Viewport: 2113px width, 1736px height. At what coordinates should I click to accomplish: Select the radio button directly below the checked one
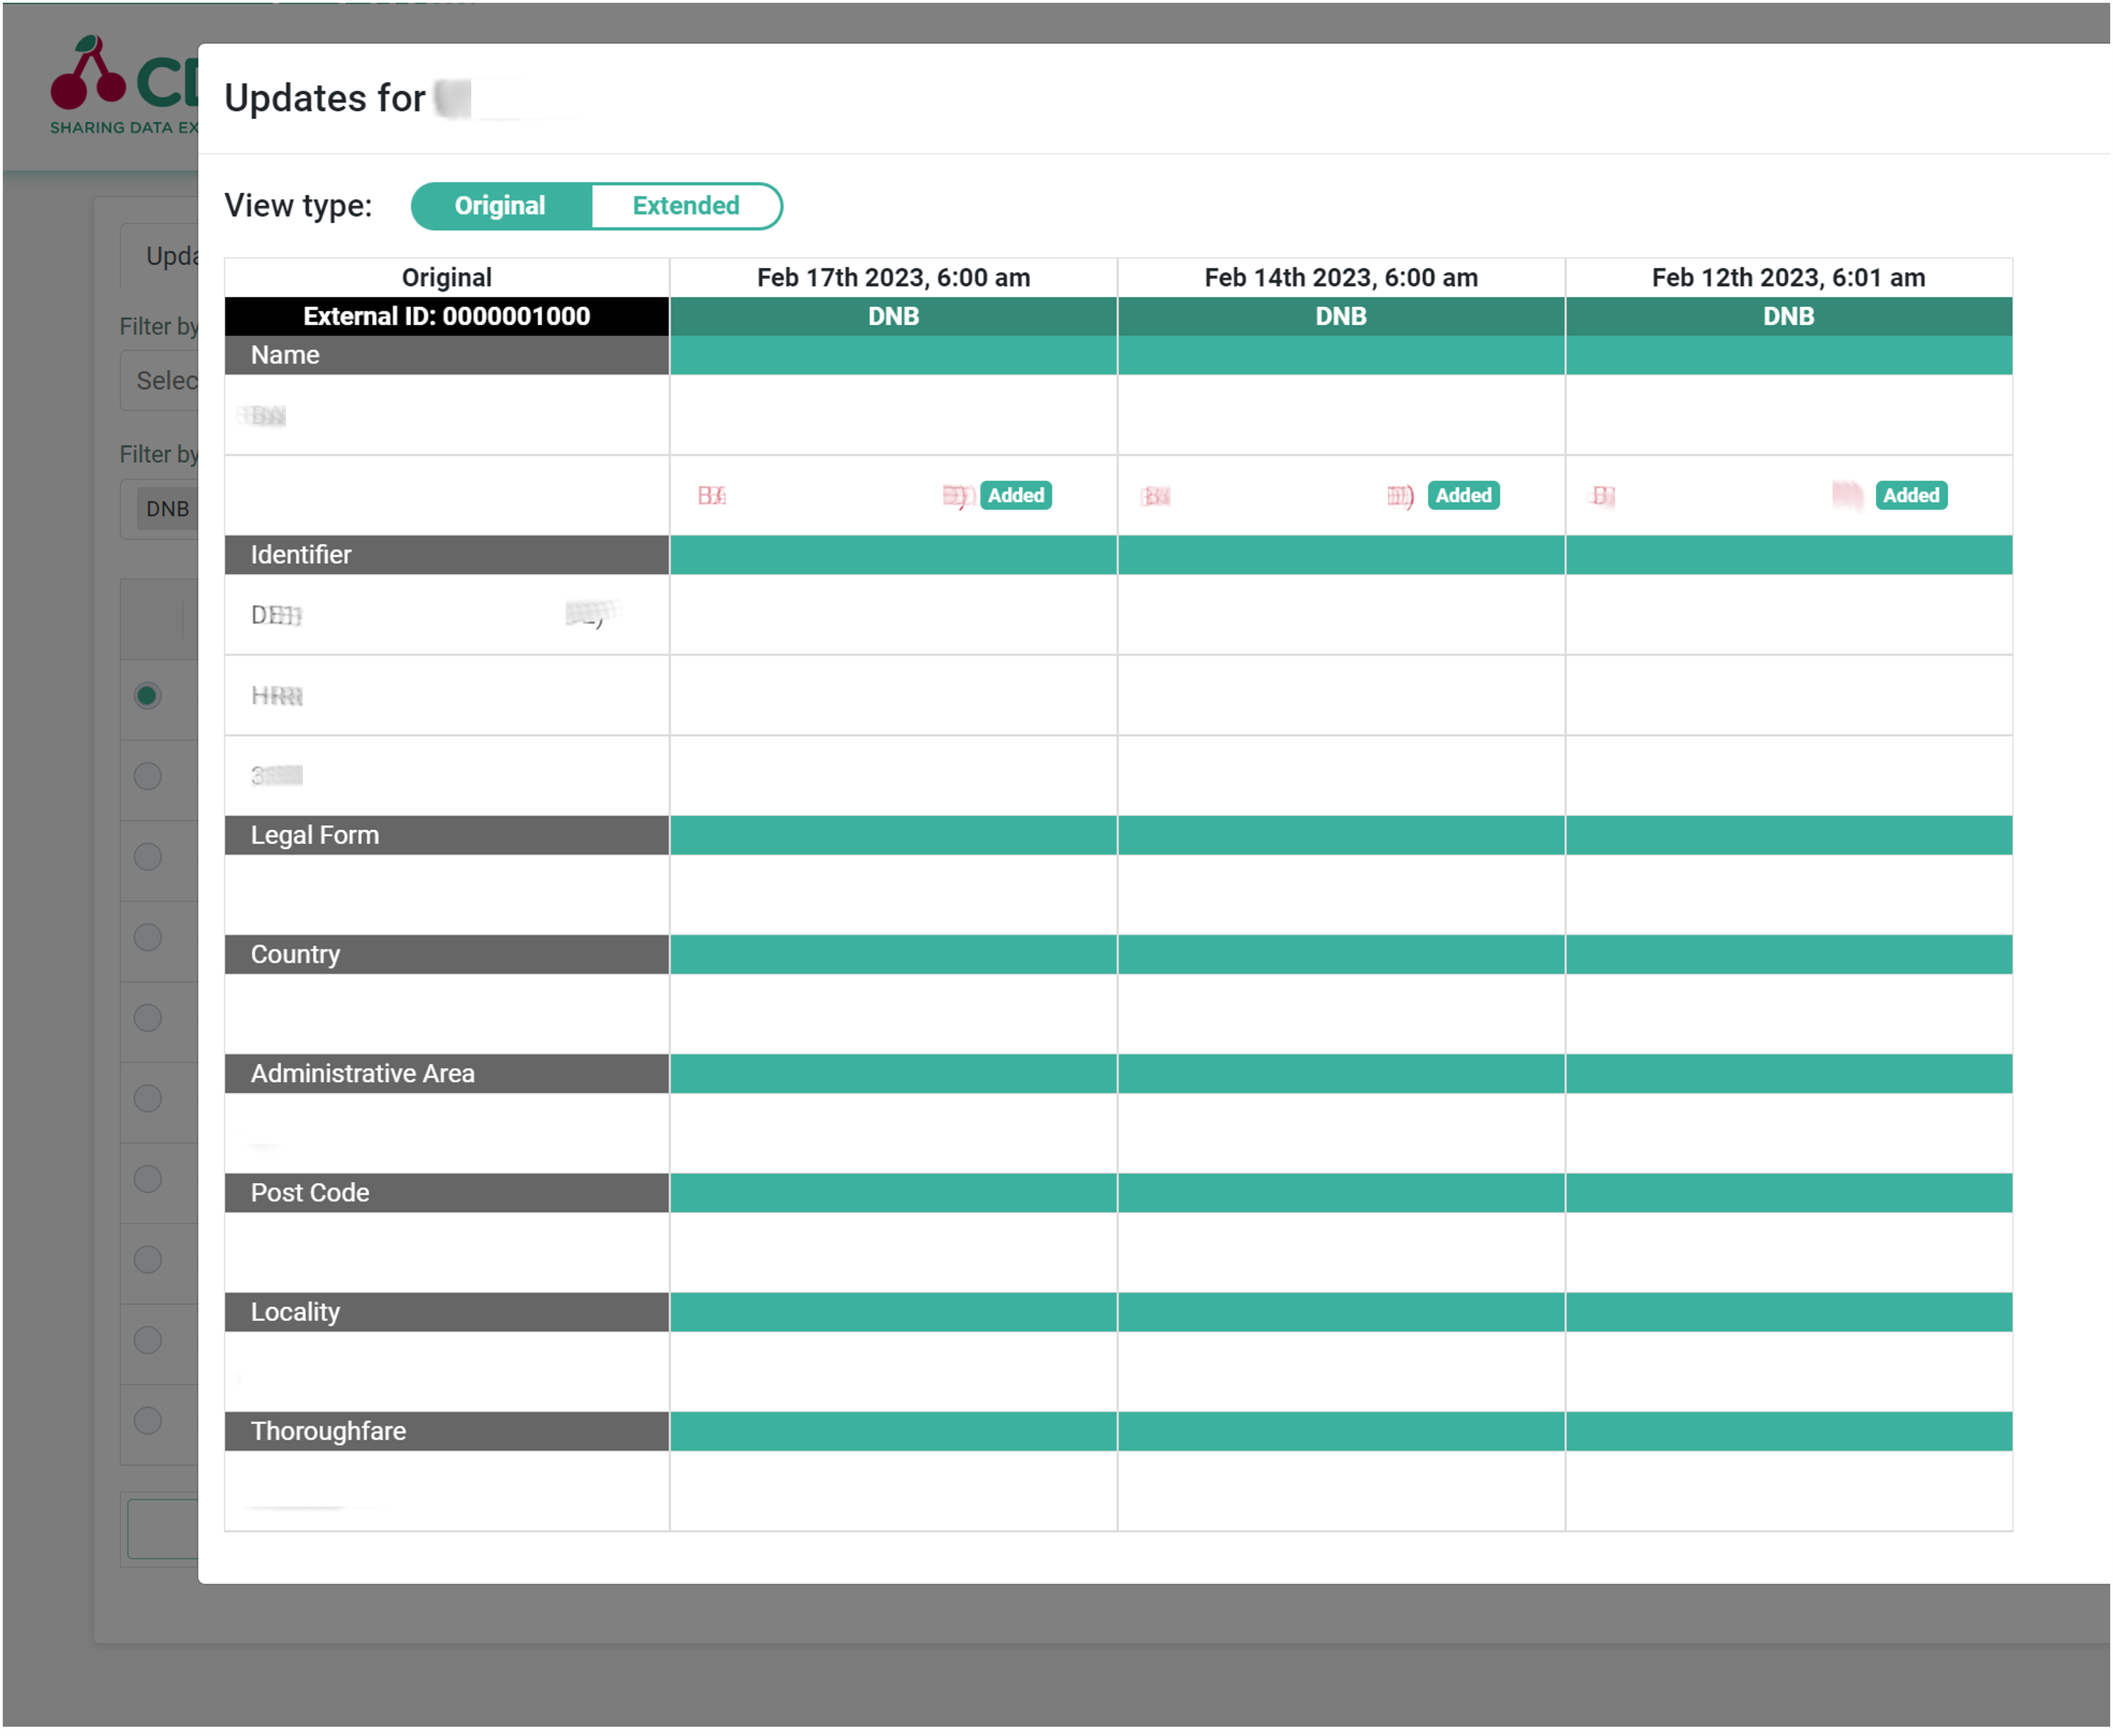(x=148, y=777)
